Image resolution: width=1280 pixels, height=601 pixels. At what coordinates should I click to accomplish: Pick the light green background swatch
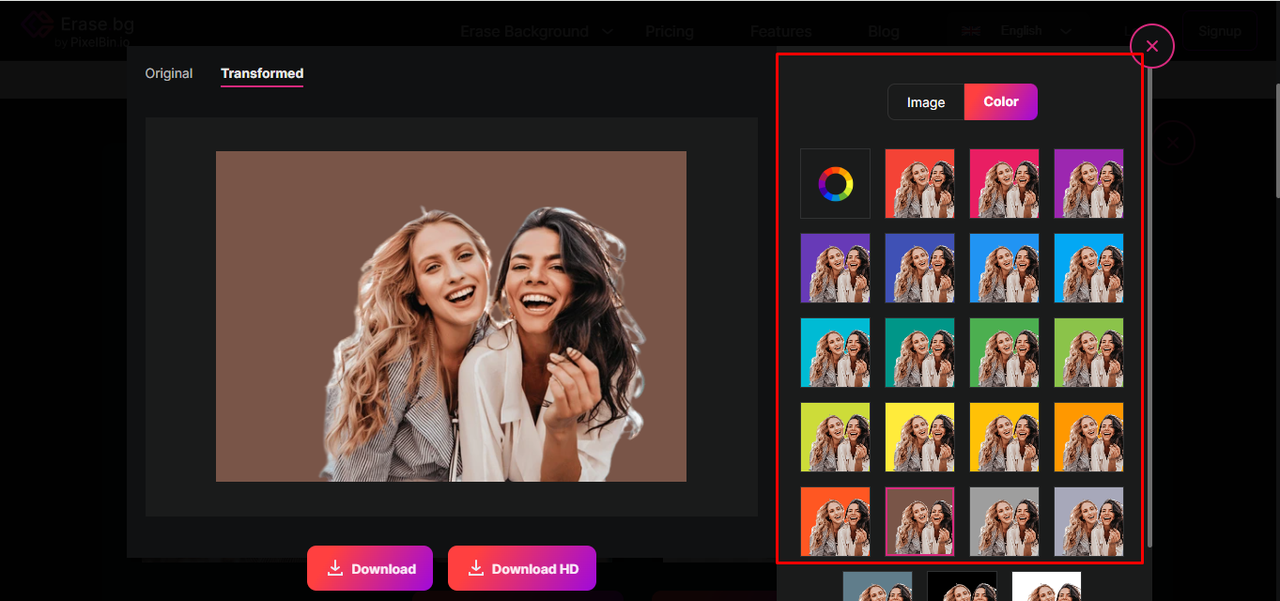(1089, 353)
